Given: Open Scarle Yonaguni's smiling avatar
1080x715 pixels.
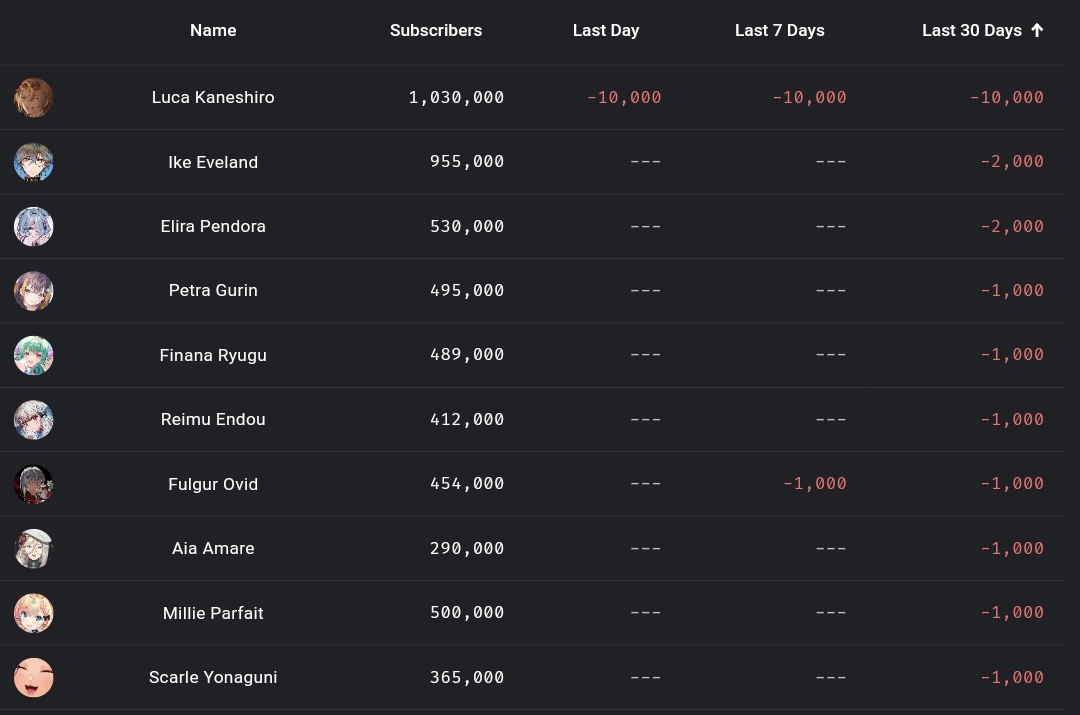Looking at the screenshot, I should click(x=34, y=678).
